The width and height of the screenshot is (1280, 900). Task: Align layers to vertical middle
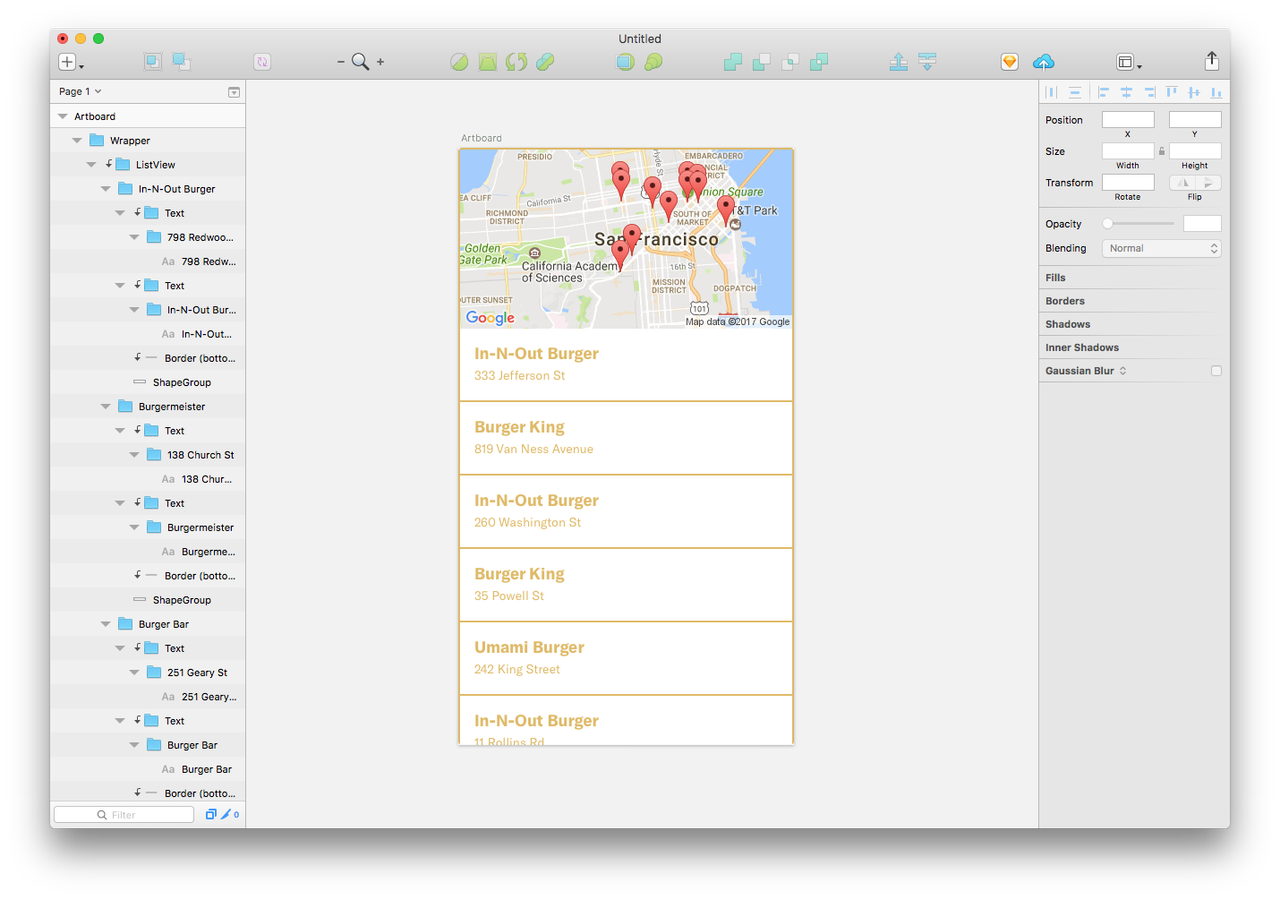coord(1194,92)
